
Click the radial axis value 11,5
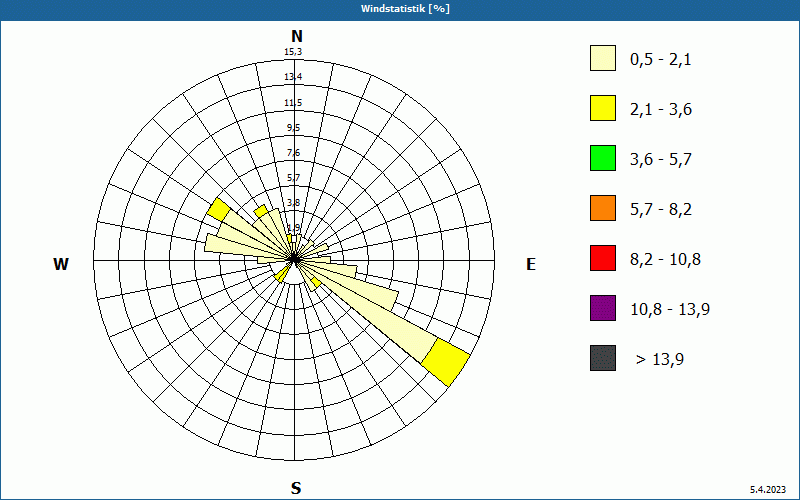(x=293, y=103)
